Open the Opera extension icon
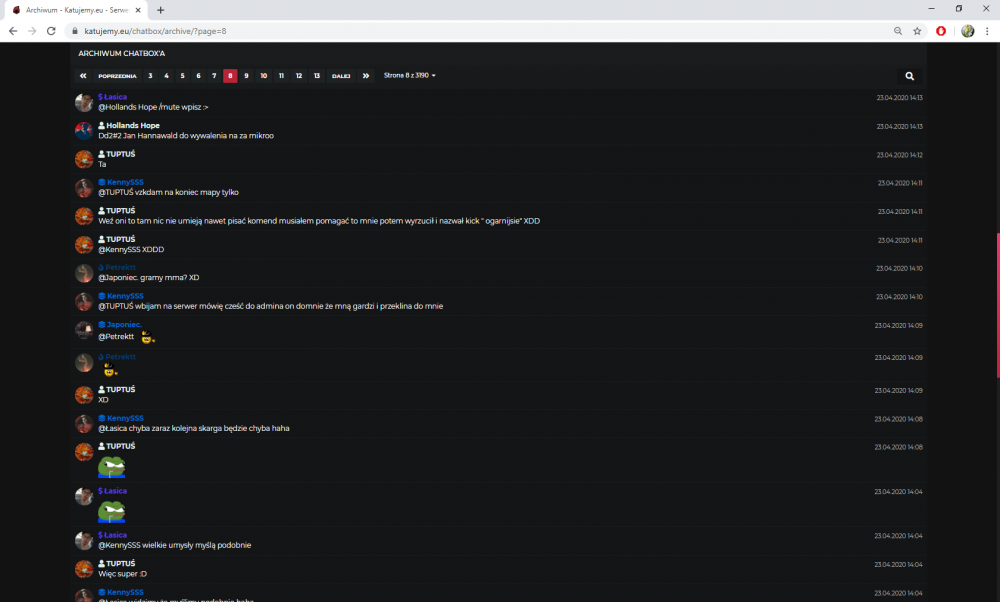The width and height of the screenshot is (1000, 602). click(x=941, y=31)
